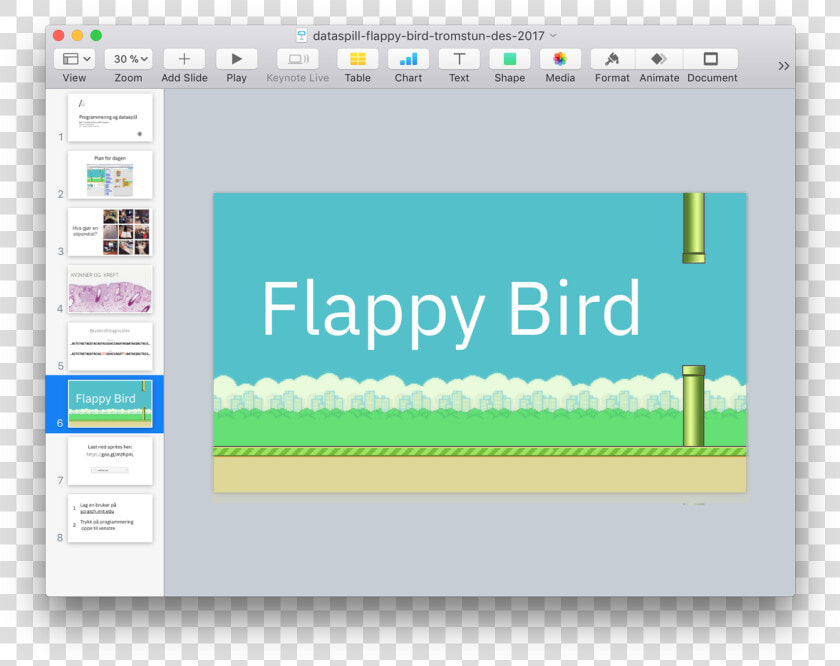Image resolution: width=840 pixels, height=666 pixels.
Task: Close the Keynote window with red button
Action: (x=59, y=35)
